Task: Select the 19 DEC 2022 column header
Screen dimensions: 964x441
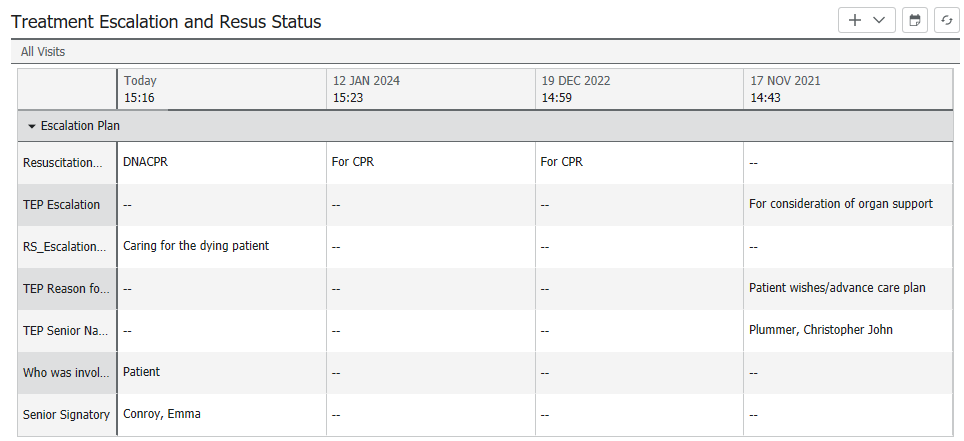Action: 639,89
